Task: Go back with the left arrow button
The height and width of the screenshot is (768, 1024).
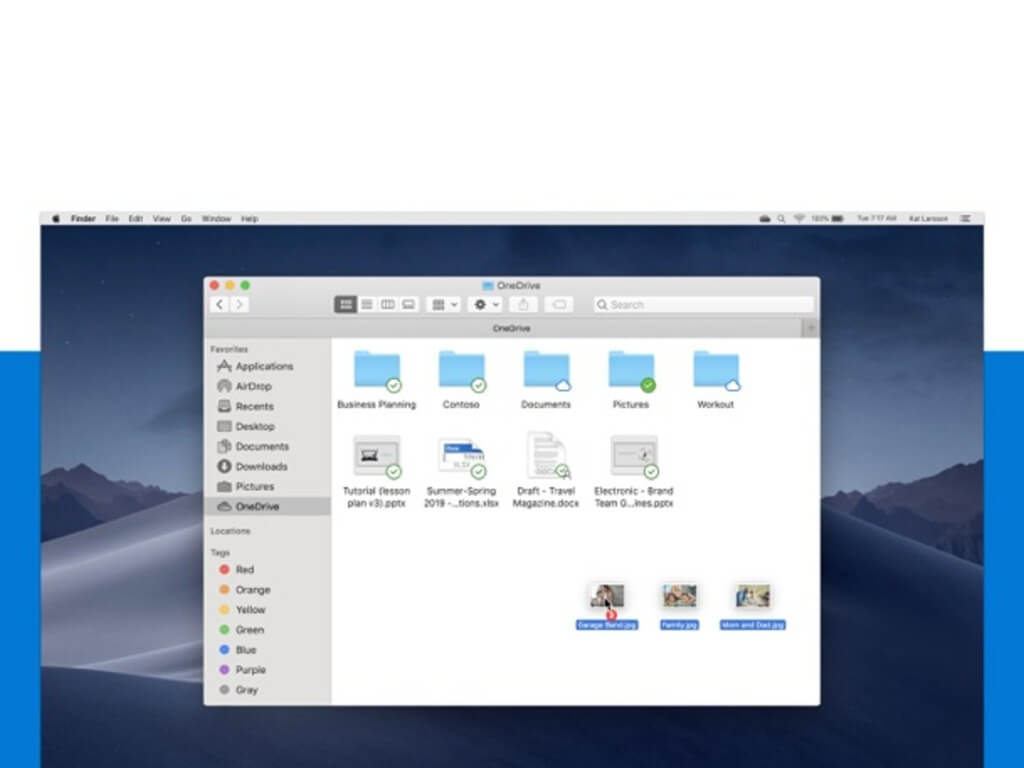Action: [220, 304]
